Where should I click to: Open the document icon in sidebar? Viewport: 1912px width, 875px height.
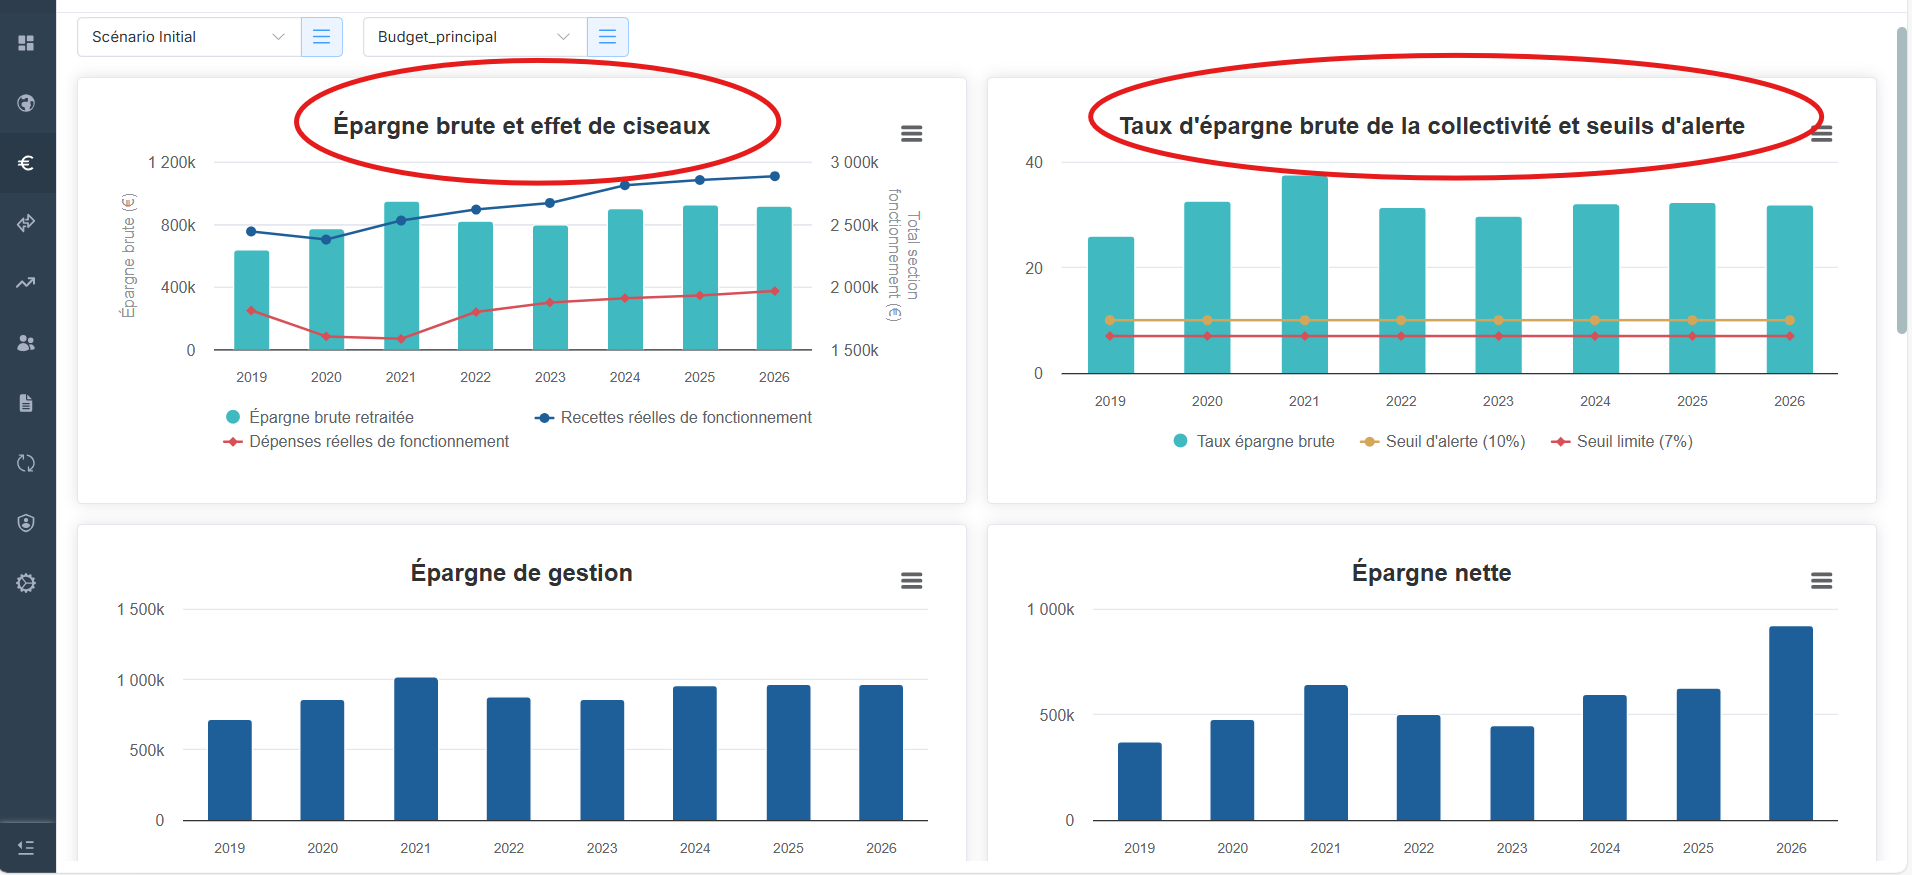coord(26,403)
